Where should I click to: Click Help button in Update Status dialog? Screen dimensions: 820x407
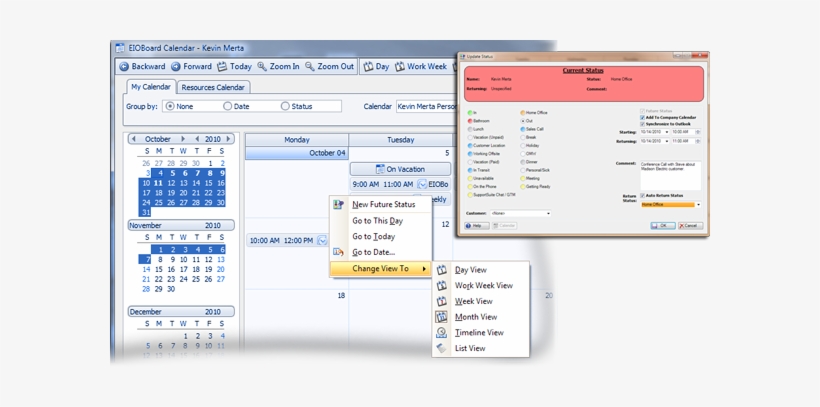click(477, 225)
